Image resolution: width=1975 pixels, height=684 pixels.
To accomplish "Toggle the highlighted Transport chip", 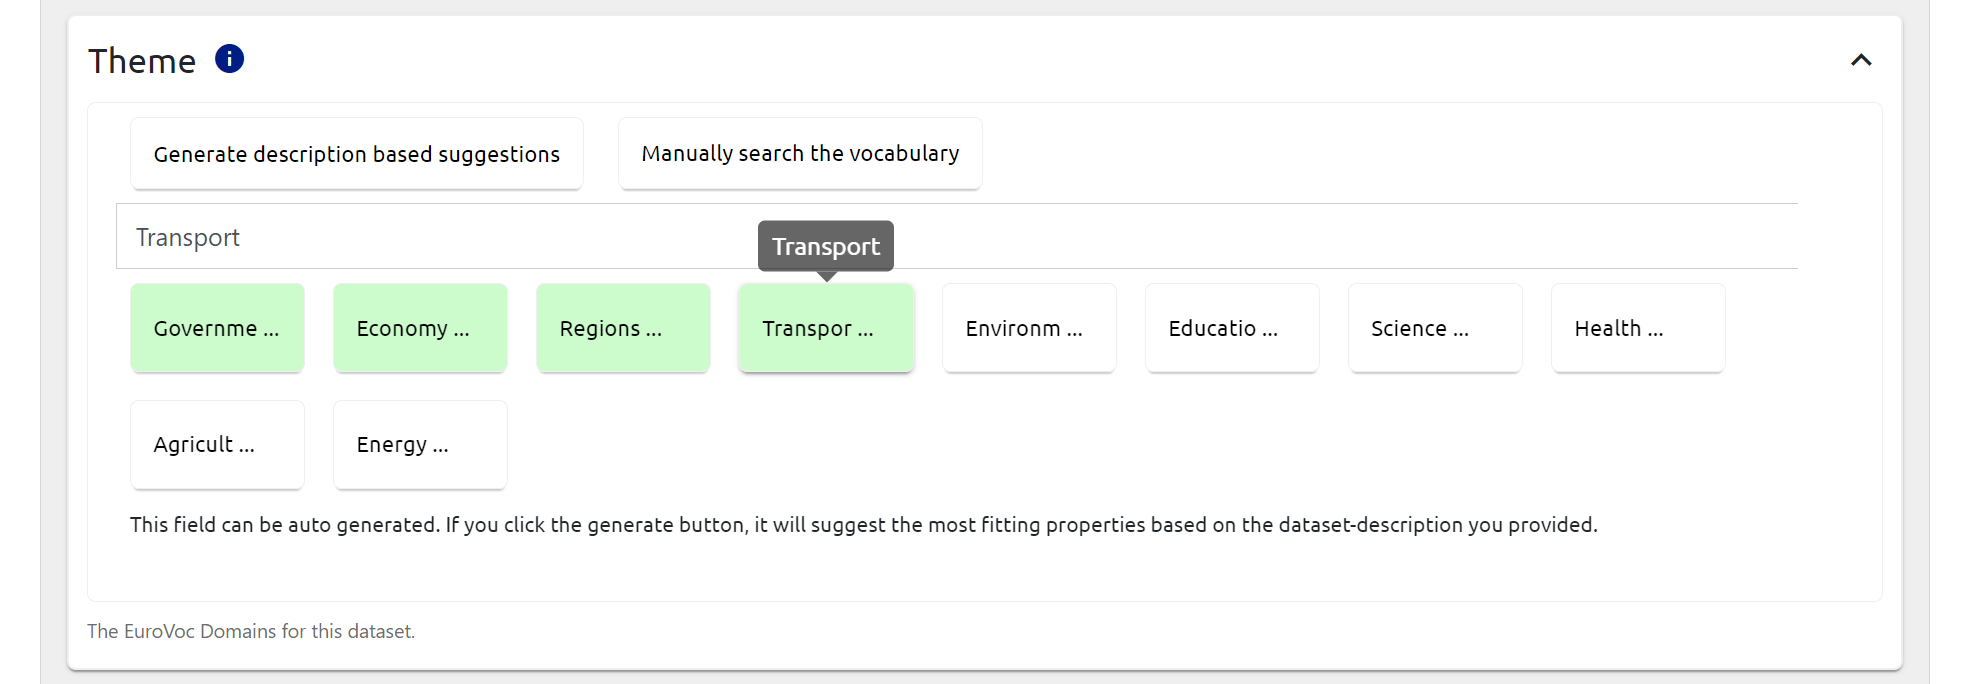I will click(x=826, y=328).
